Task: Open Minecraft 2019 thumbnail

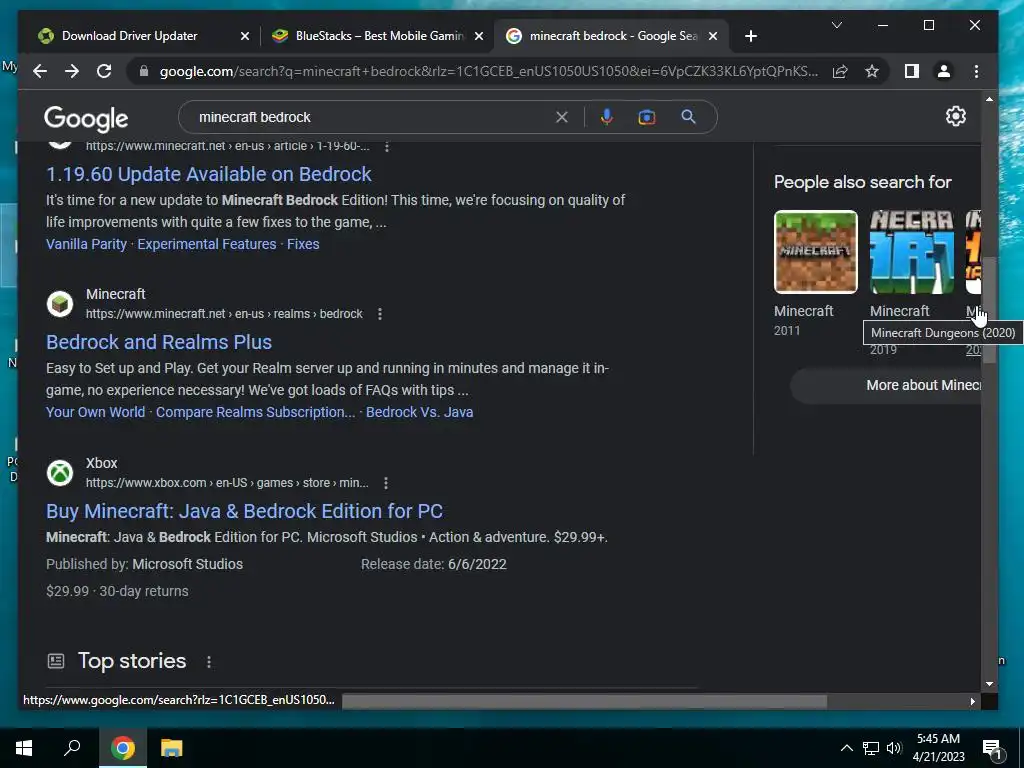Action: click(912, 252)
